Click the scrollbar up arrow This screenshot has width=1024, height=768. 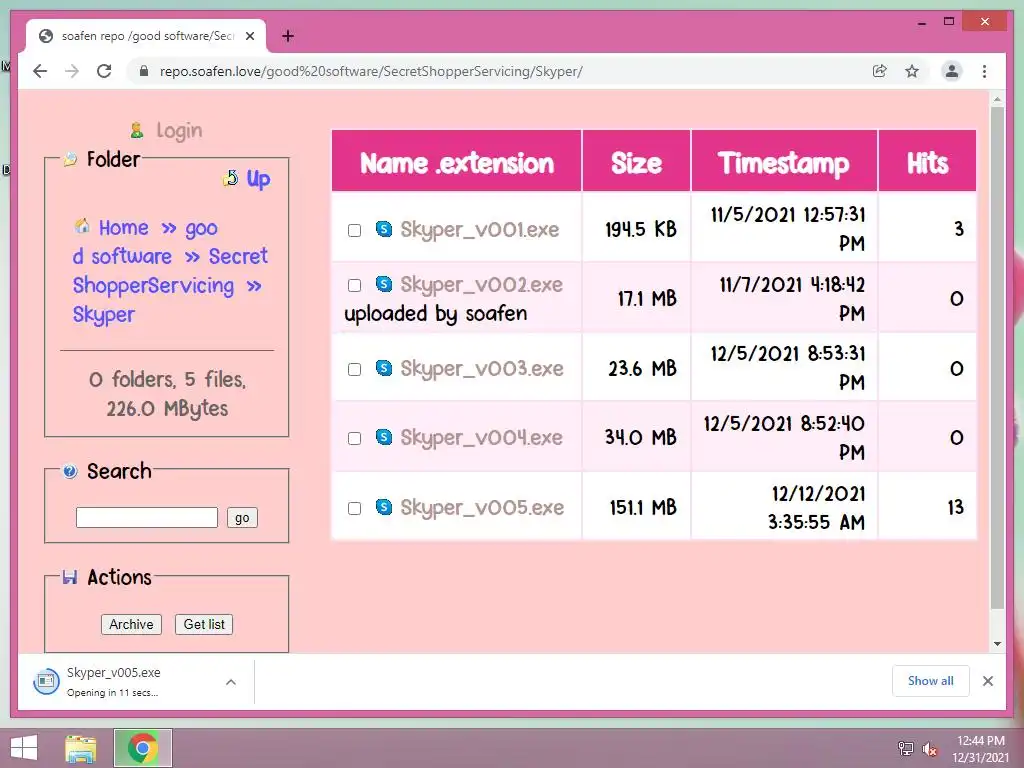click(997, 100)
